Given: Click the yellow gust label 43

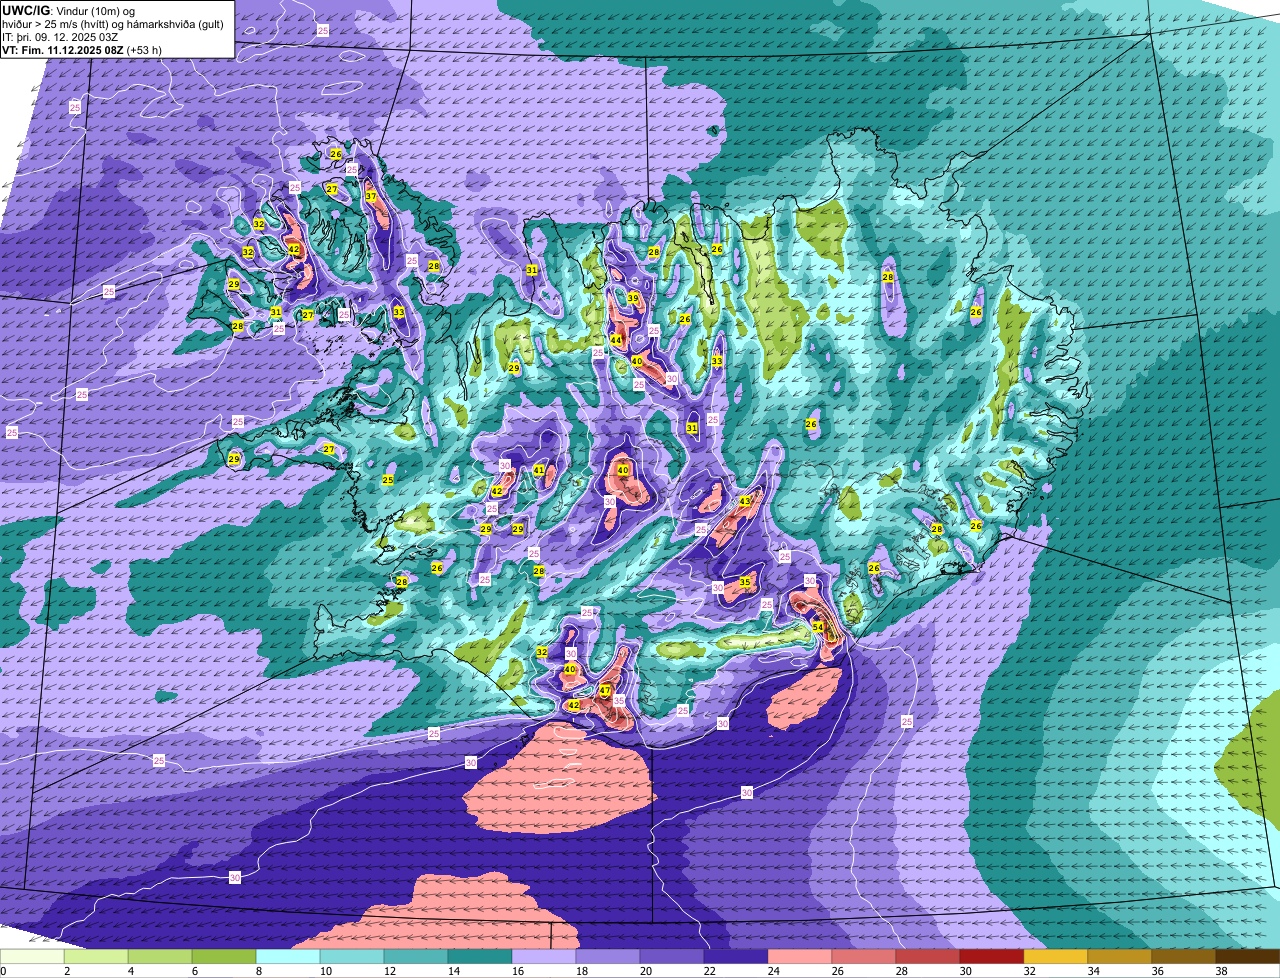Looking at the screenshot, I should [745, 502].
